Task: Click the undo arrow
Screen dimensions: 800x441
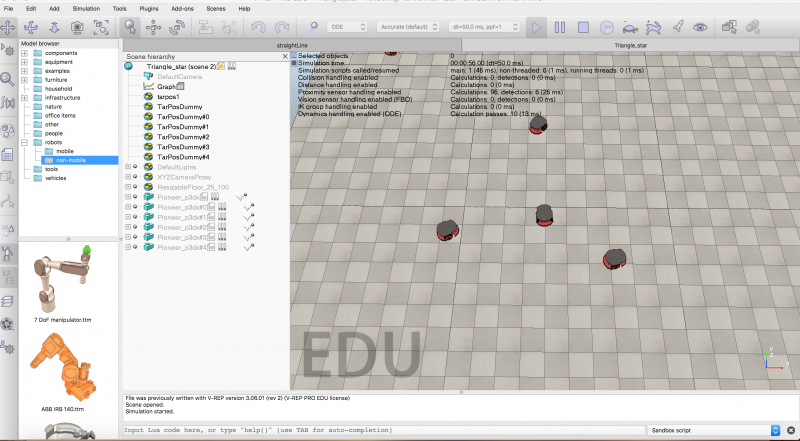Action: tap(258, 27)
